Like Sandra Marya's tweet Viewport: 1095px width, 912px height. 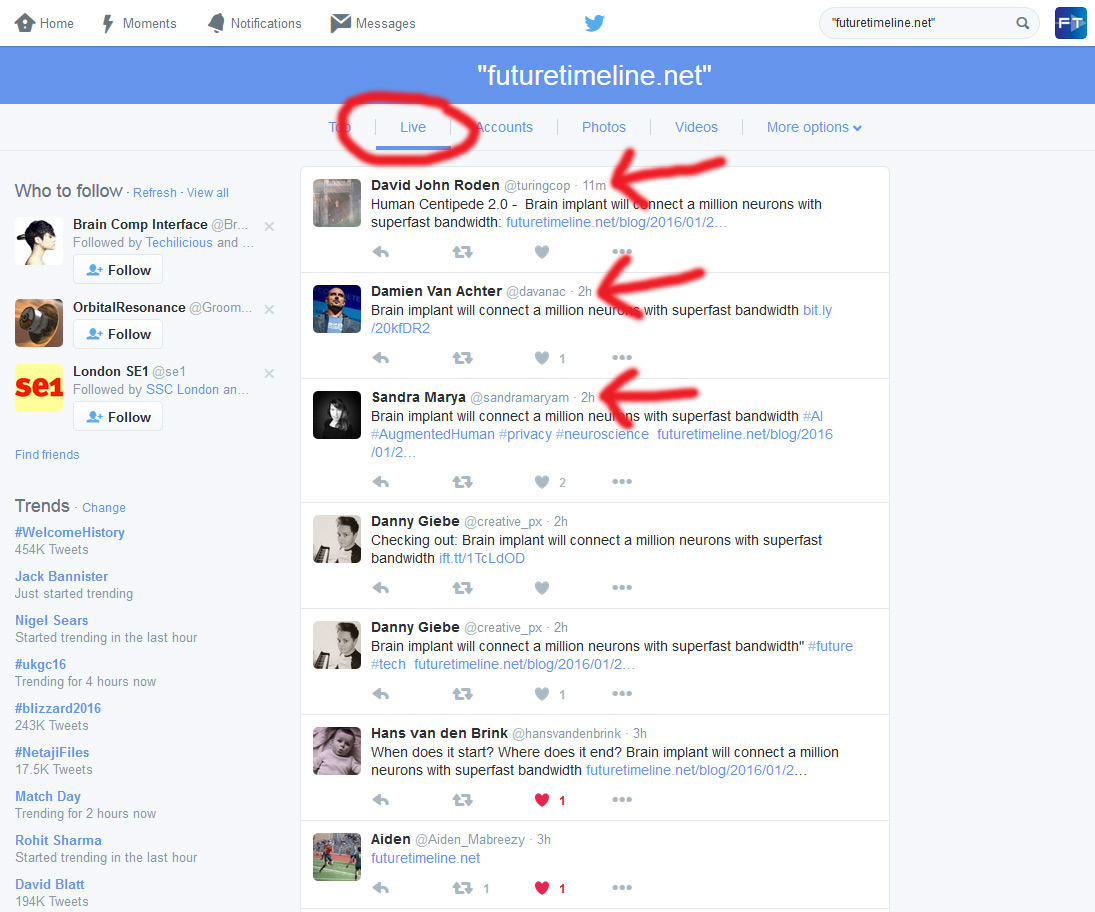[542, 482]
